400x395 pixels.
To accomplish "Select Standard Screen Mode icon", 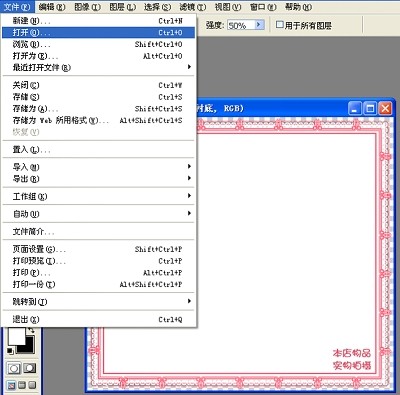I will tap(11, 385).
